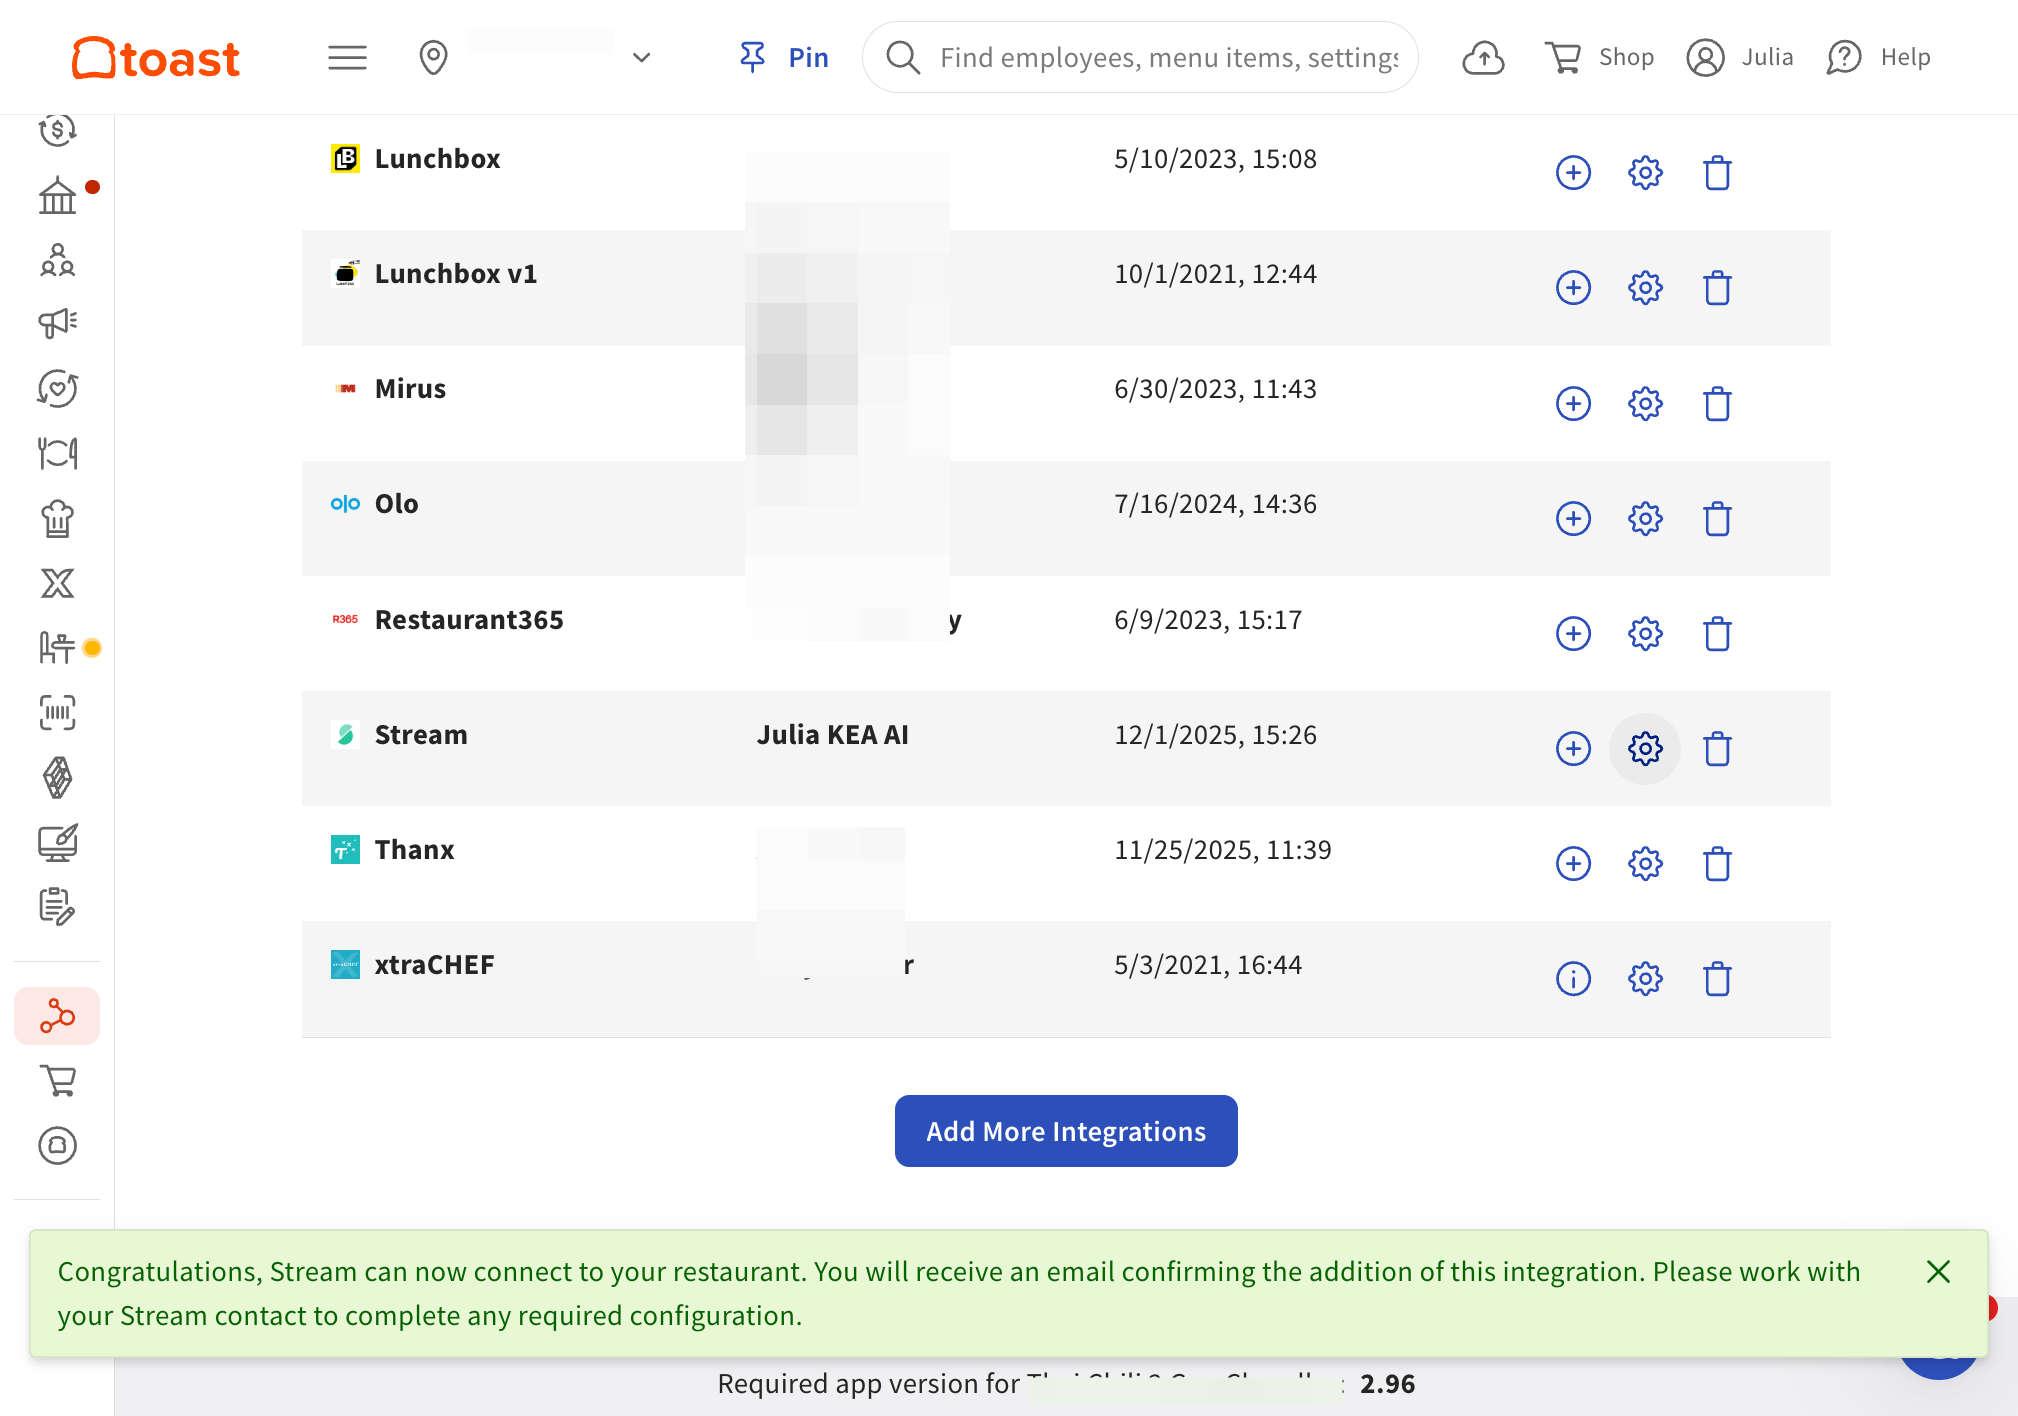View info for xtraCHEF integration
Viewport: 2018px width, 1416px height.
[1573, 979]
